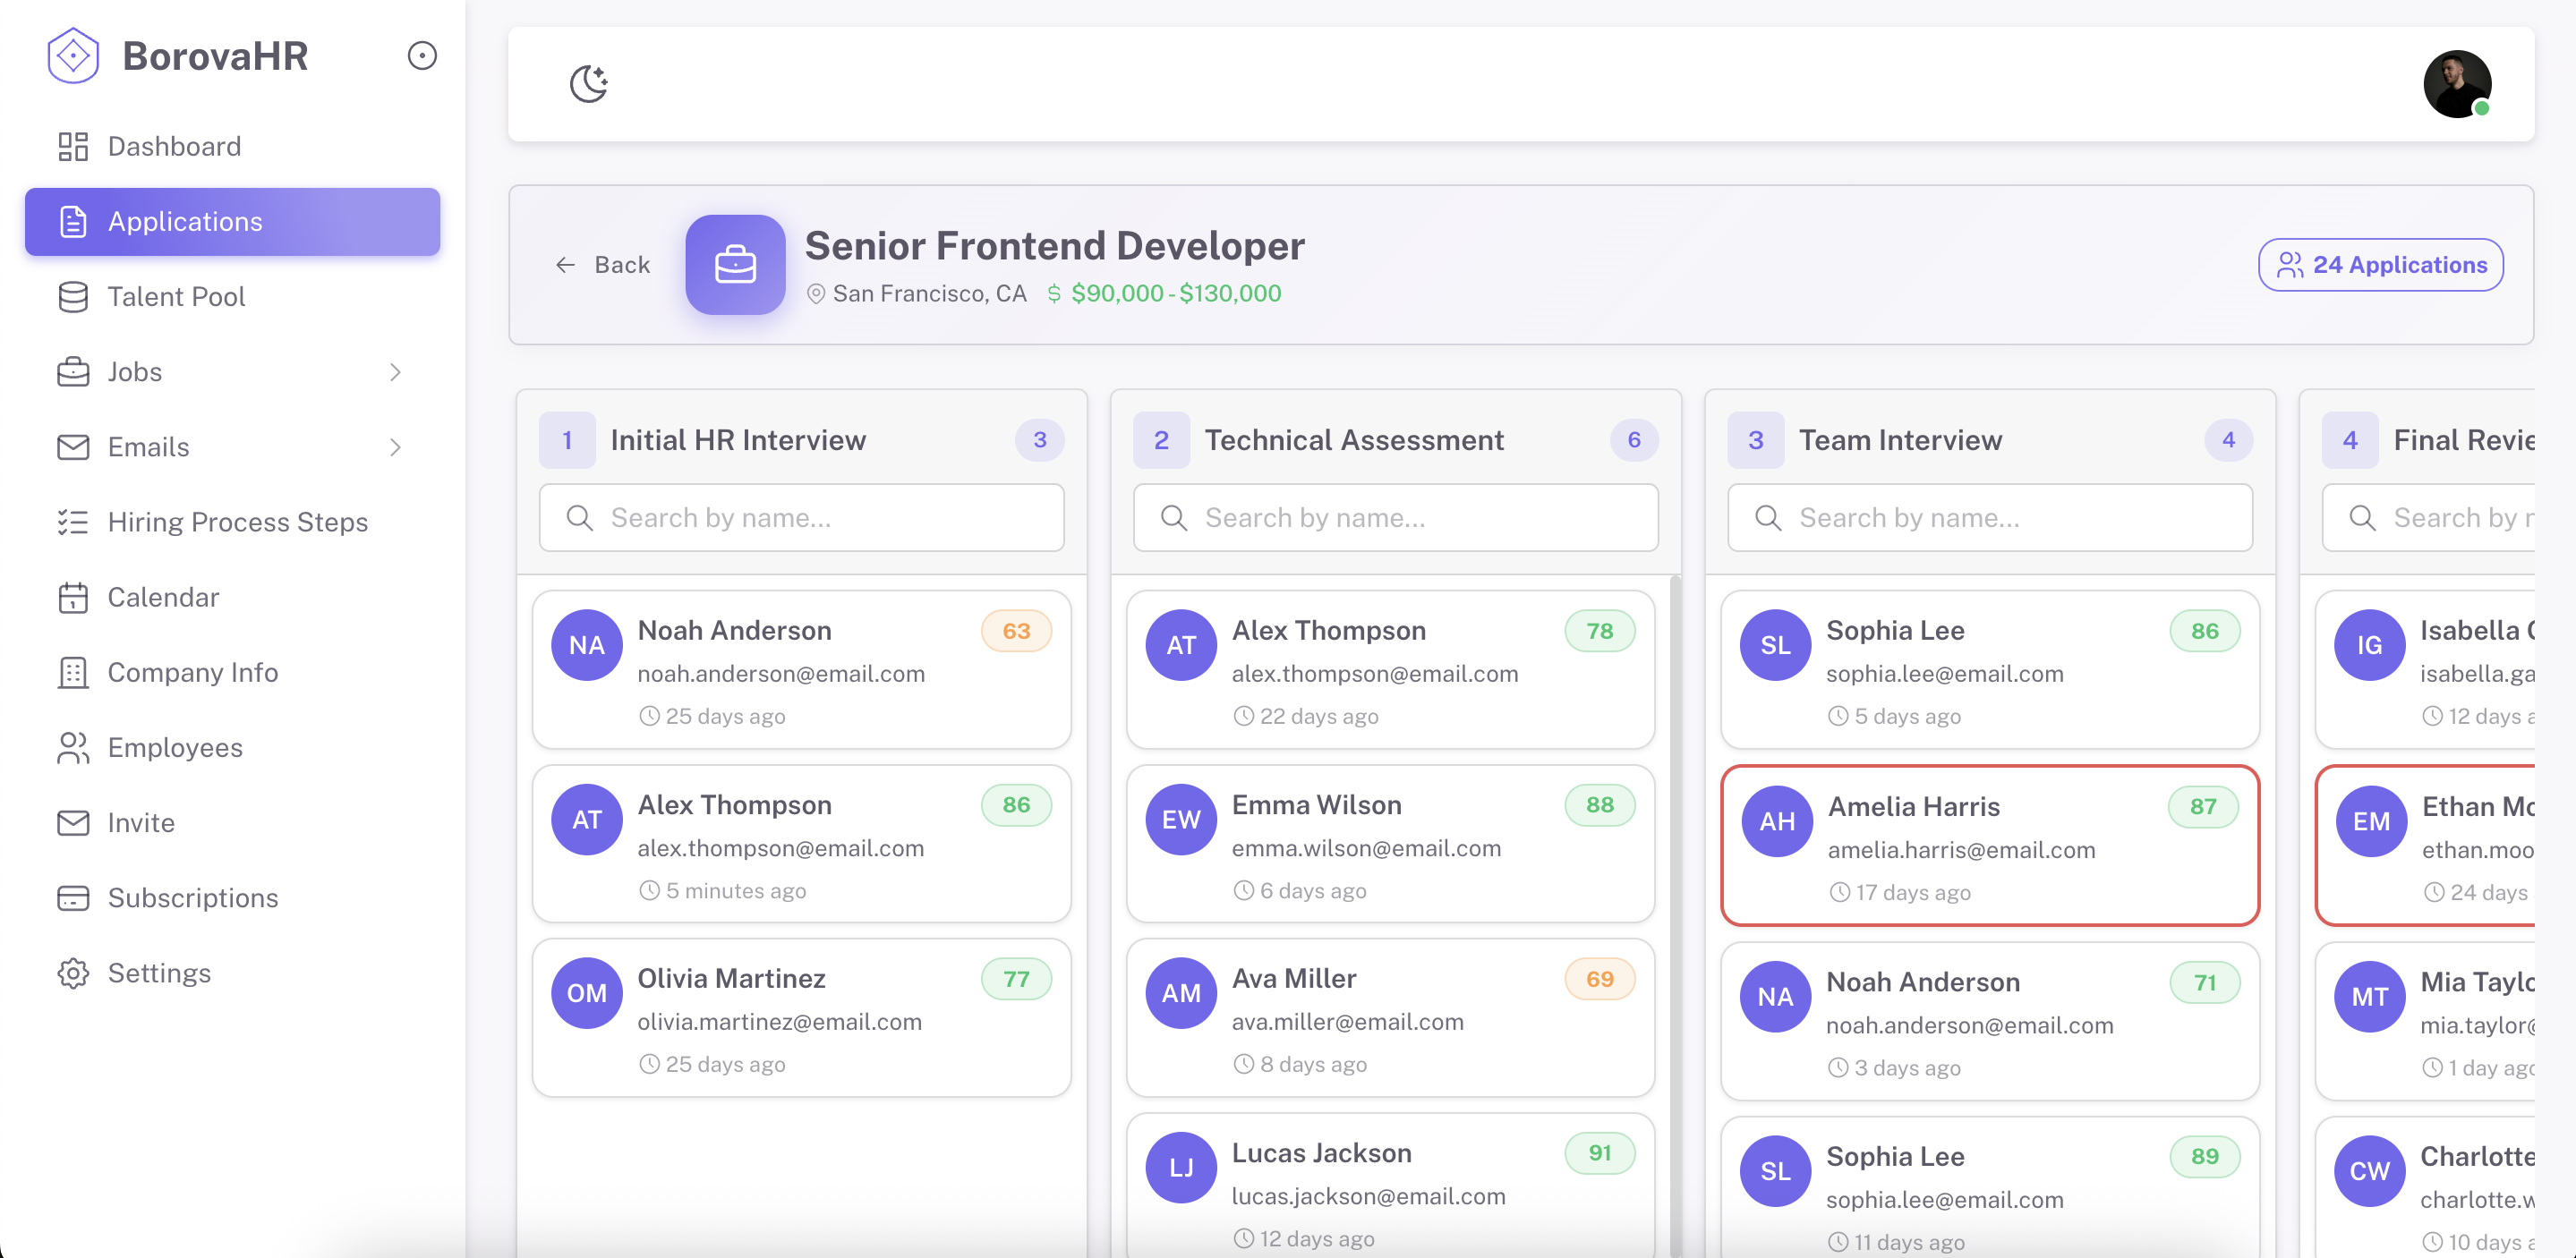Open user profile avatar menu
This screenshot has width=2576, height=1258.
click(2456, 84)
